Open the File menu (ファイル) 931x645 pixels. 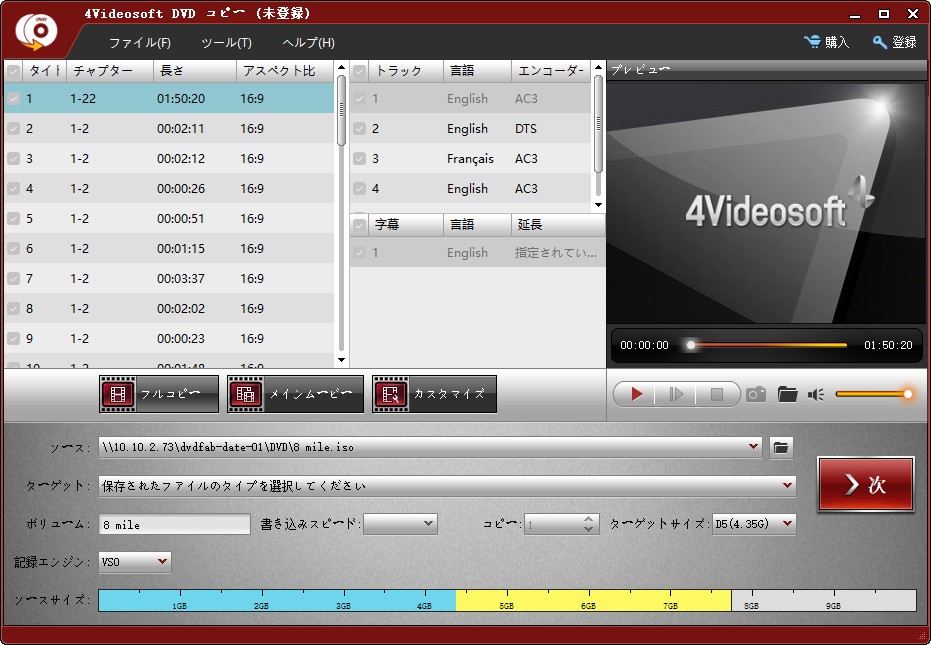click(x=140, y=43)
